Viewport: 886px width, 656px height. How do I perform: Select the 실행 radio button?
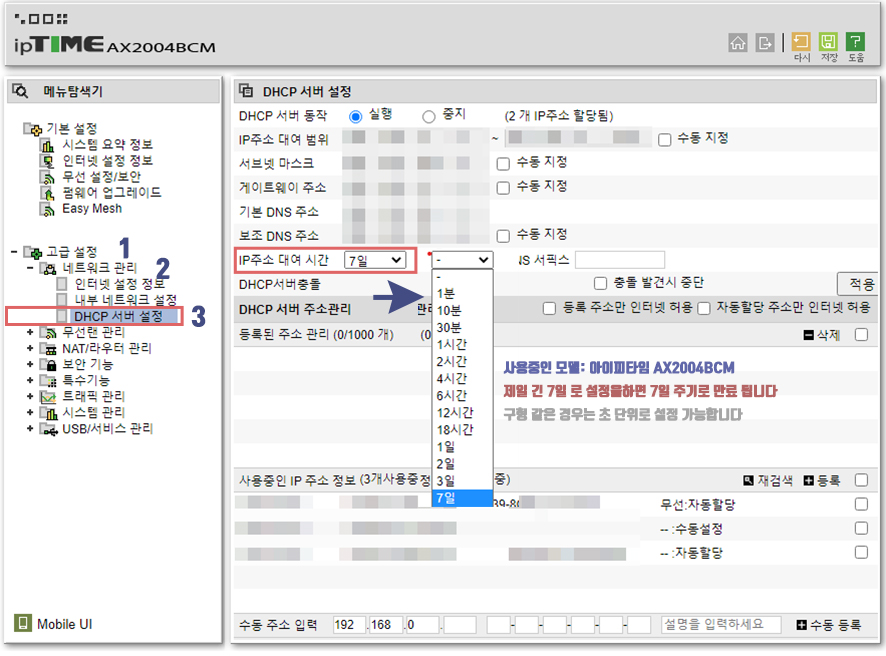pyautogui.click(x=355, y=116)
